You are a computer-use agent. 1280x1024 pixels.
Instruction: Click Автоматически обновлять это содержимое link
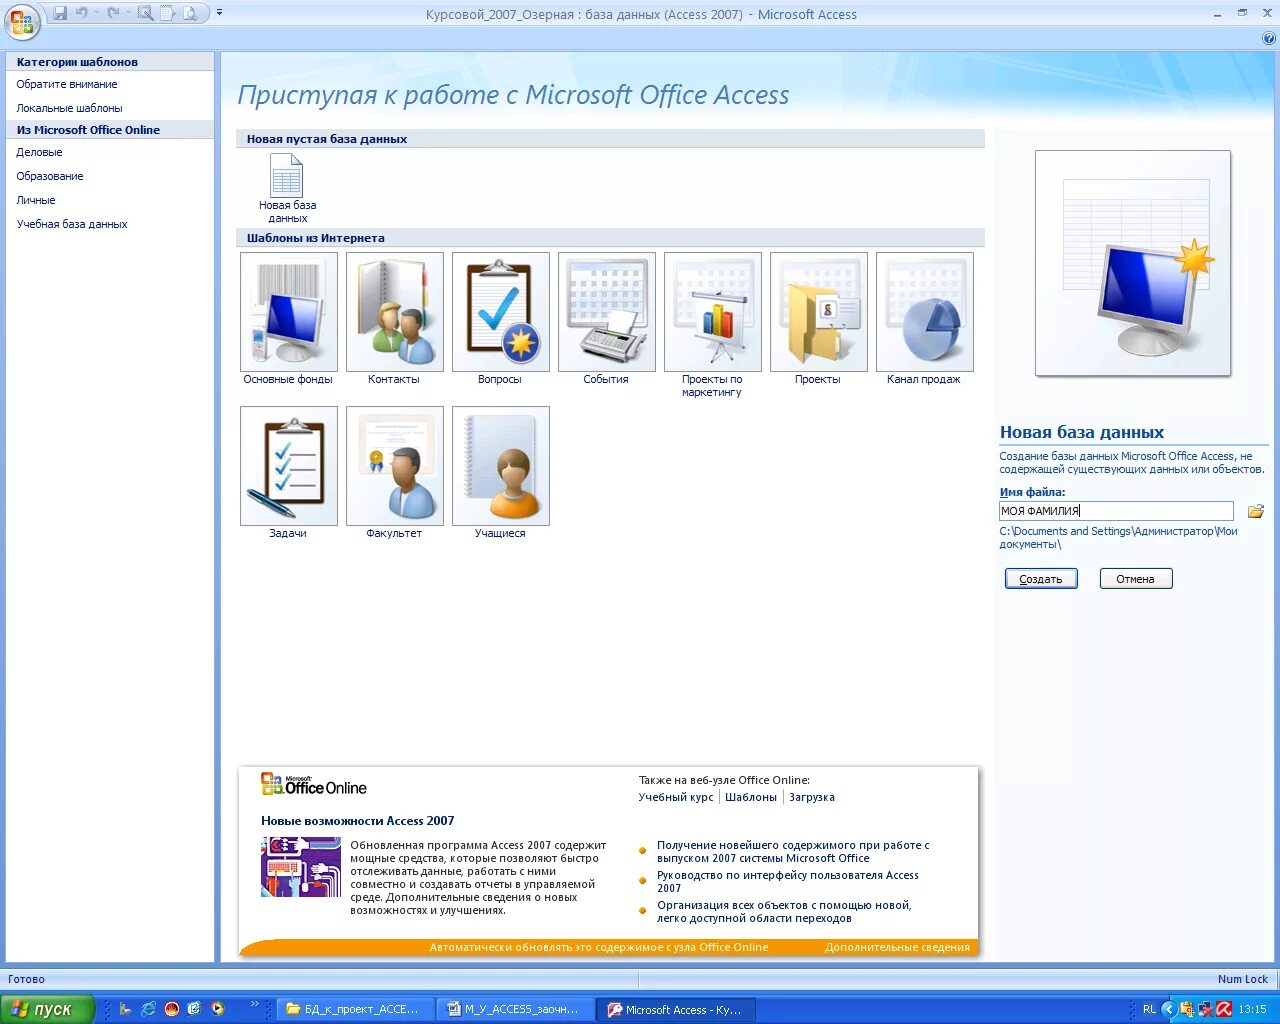click(x=599, y=947)
